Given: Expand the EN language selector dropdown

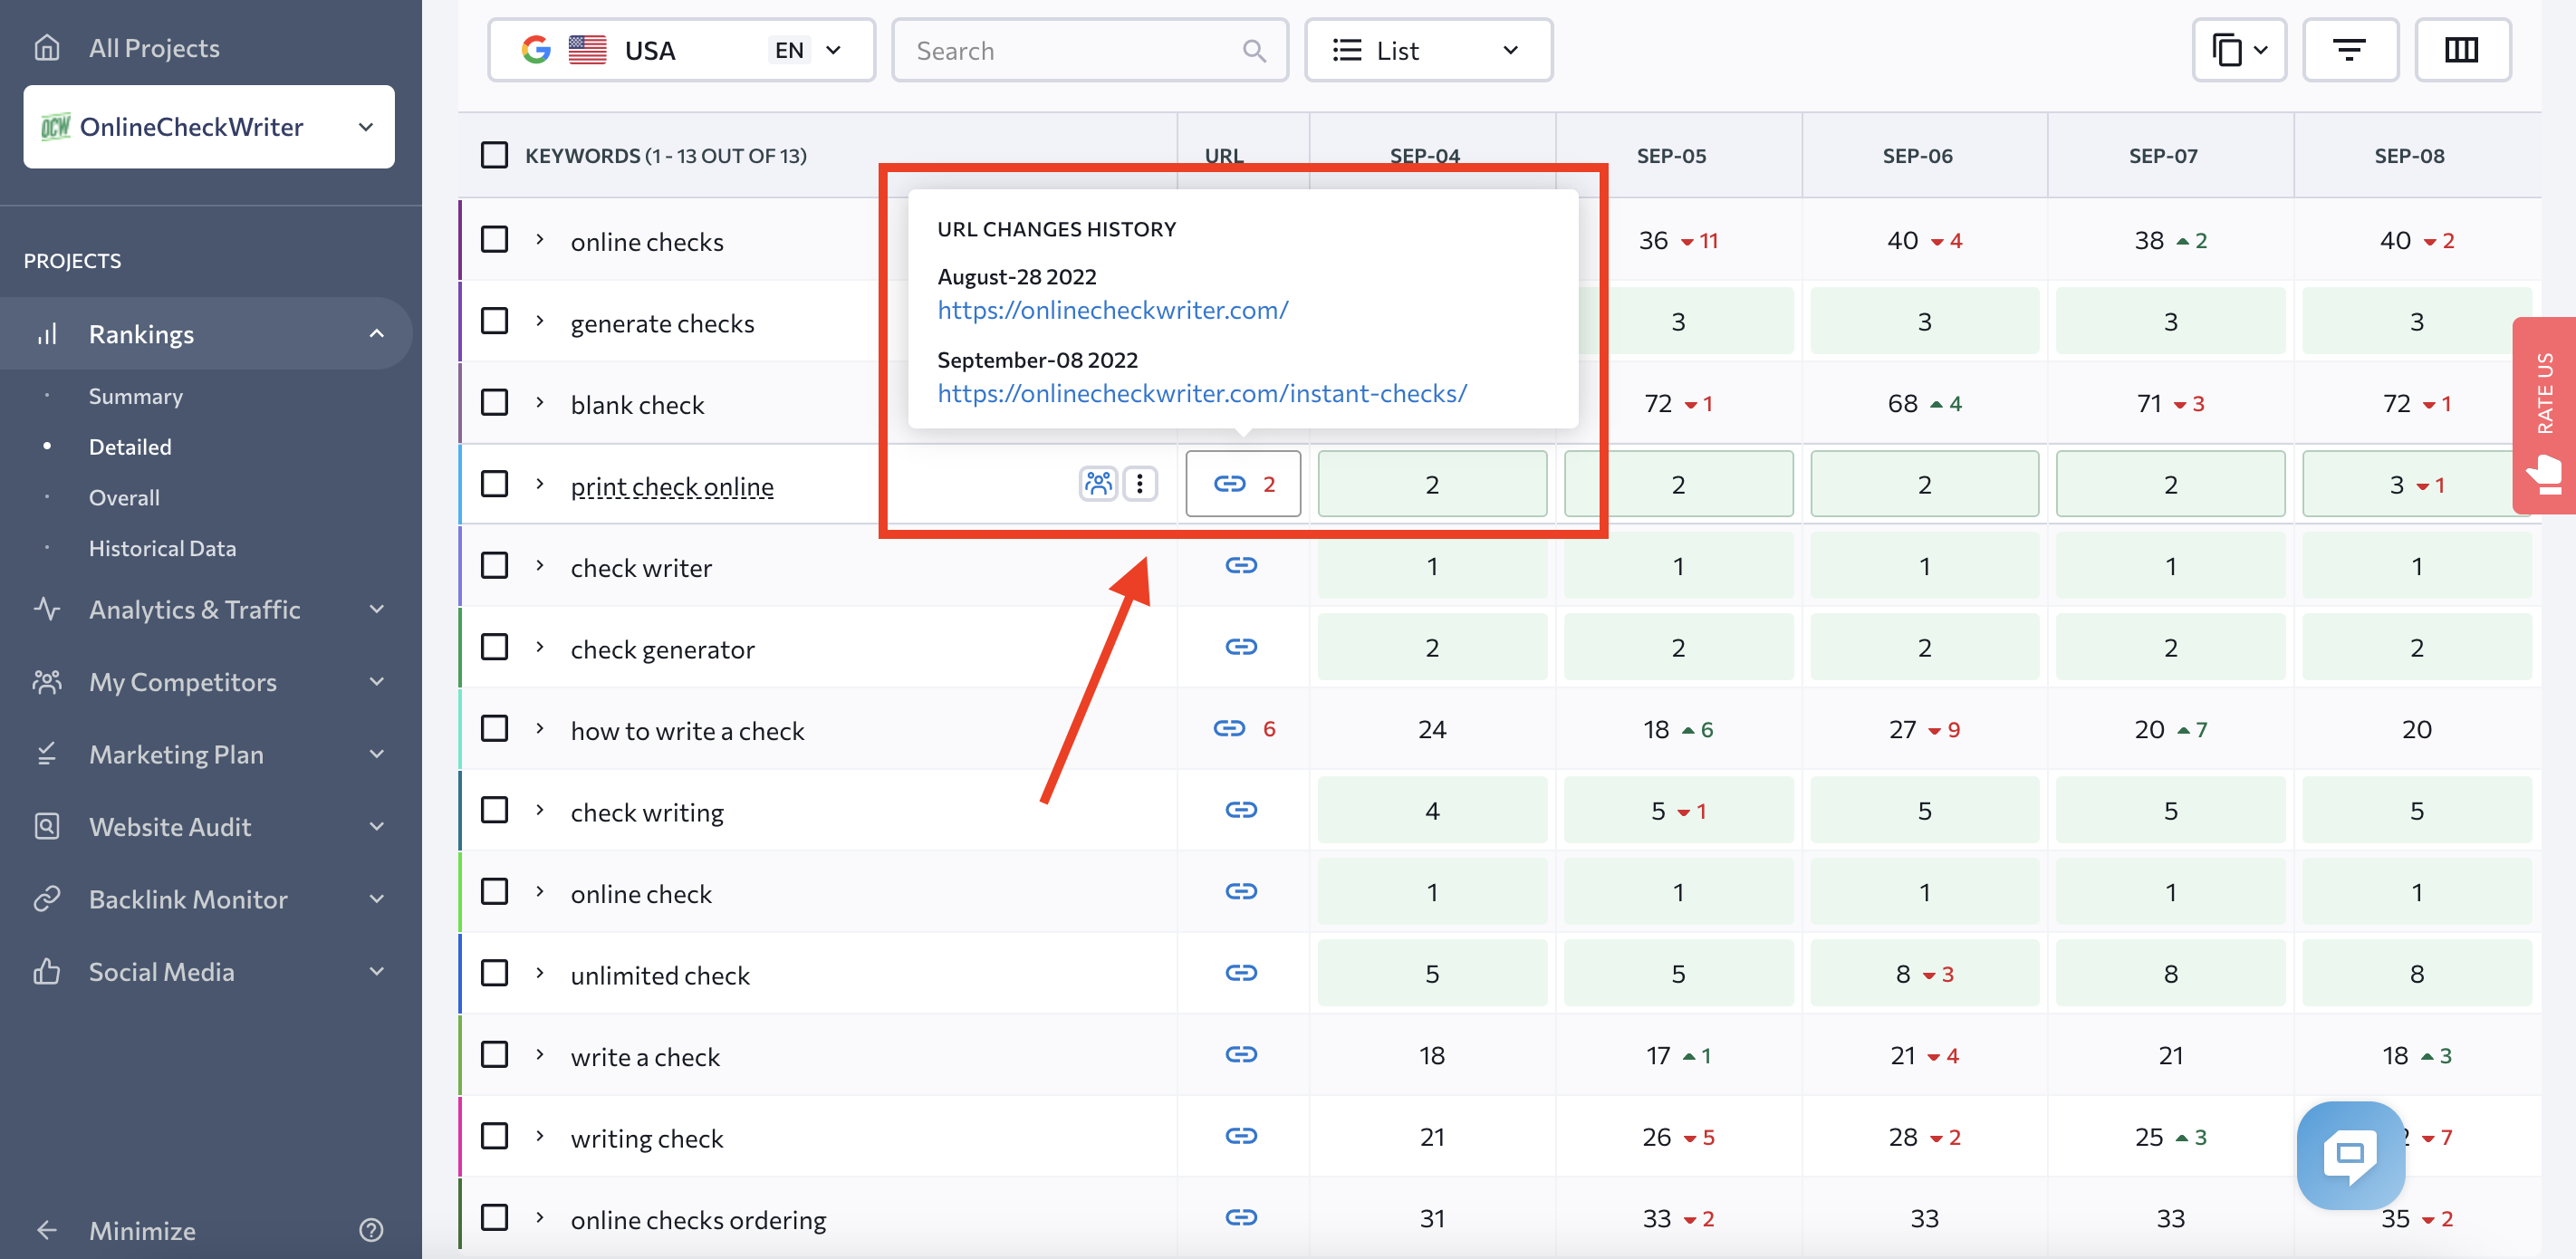Looking at the screenshot, I should [807, 49].
